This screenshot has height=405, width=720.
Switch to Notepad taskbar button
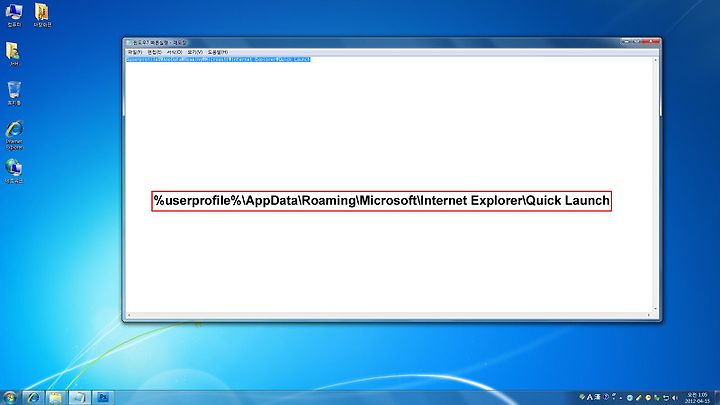[x=79, y=398]
